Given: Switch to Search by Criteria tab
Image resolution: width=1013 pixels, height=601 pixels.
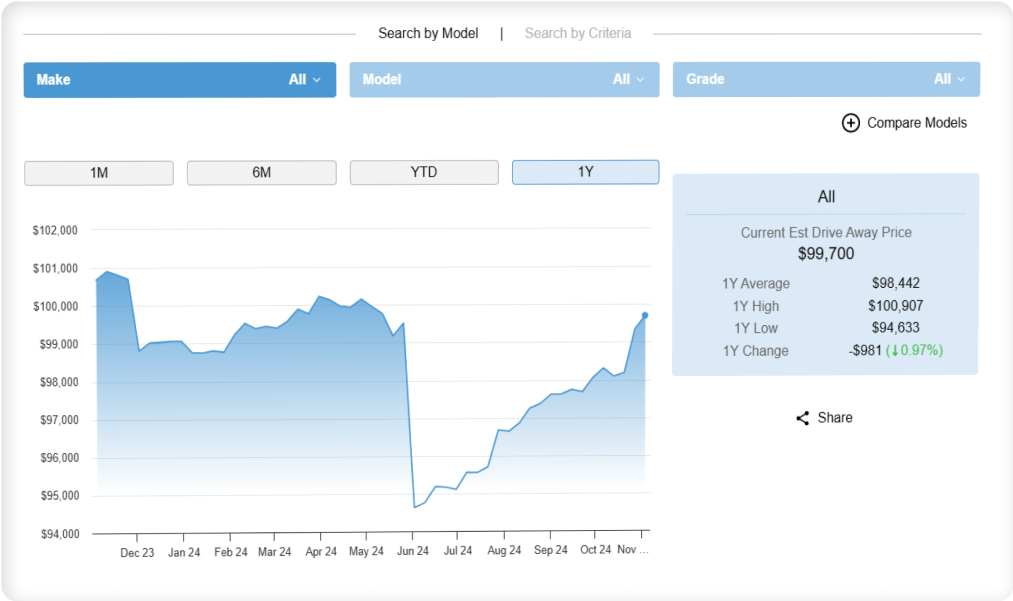Looking at the screenshot, I should 578,33.
